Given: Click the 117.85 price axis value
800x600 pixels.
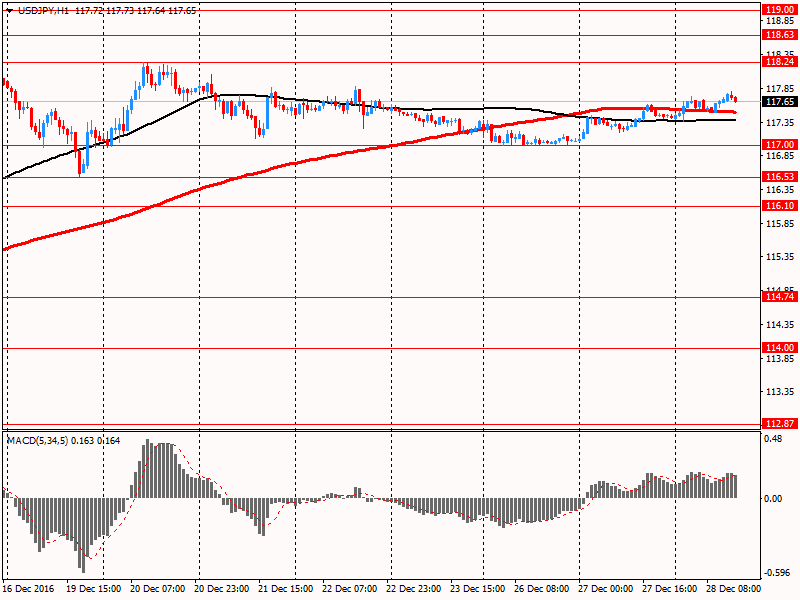Looking at the screenshot, I should pyautogui.click(x=780, y=89).
